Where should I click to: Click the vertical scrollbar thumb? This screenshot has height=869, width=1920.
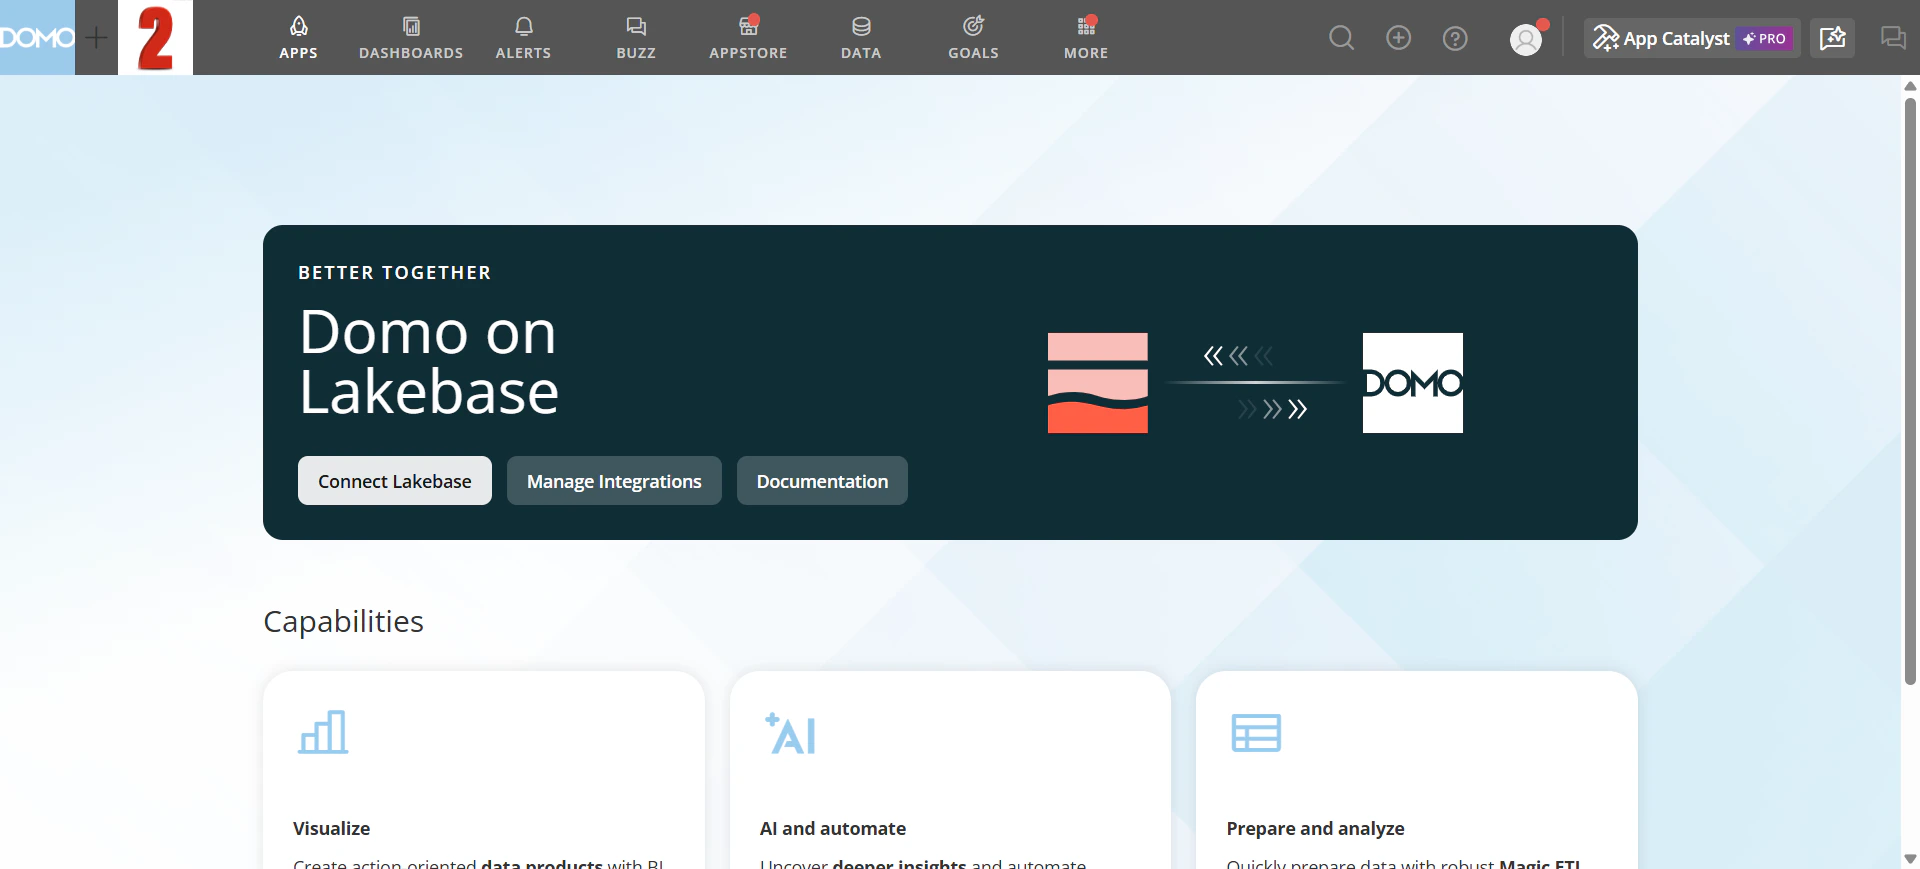[1910, 390]
